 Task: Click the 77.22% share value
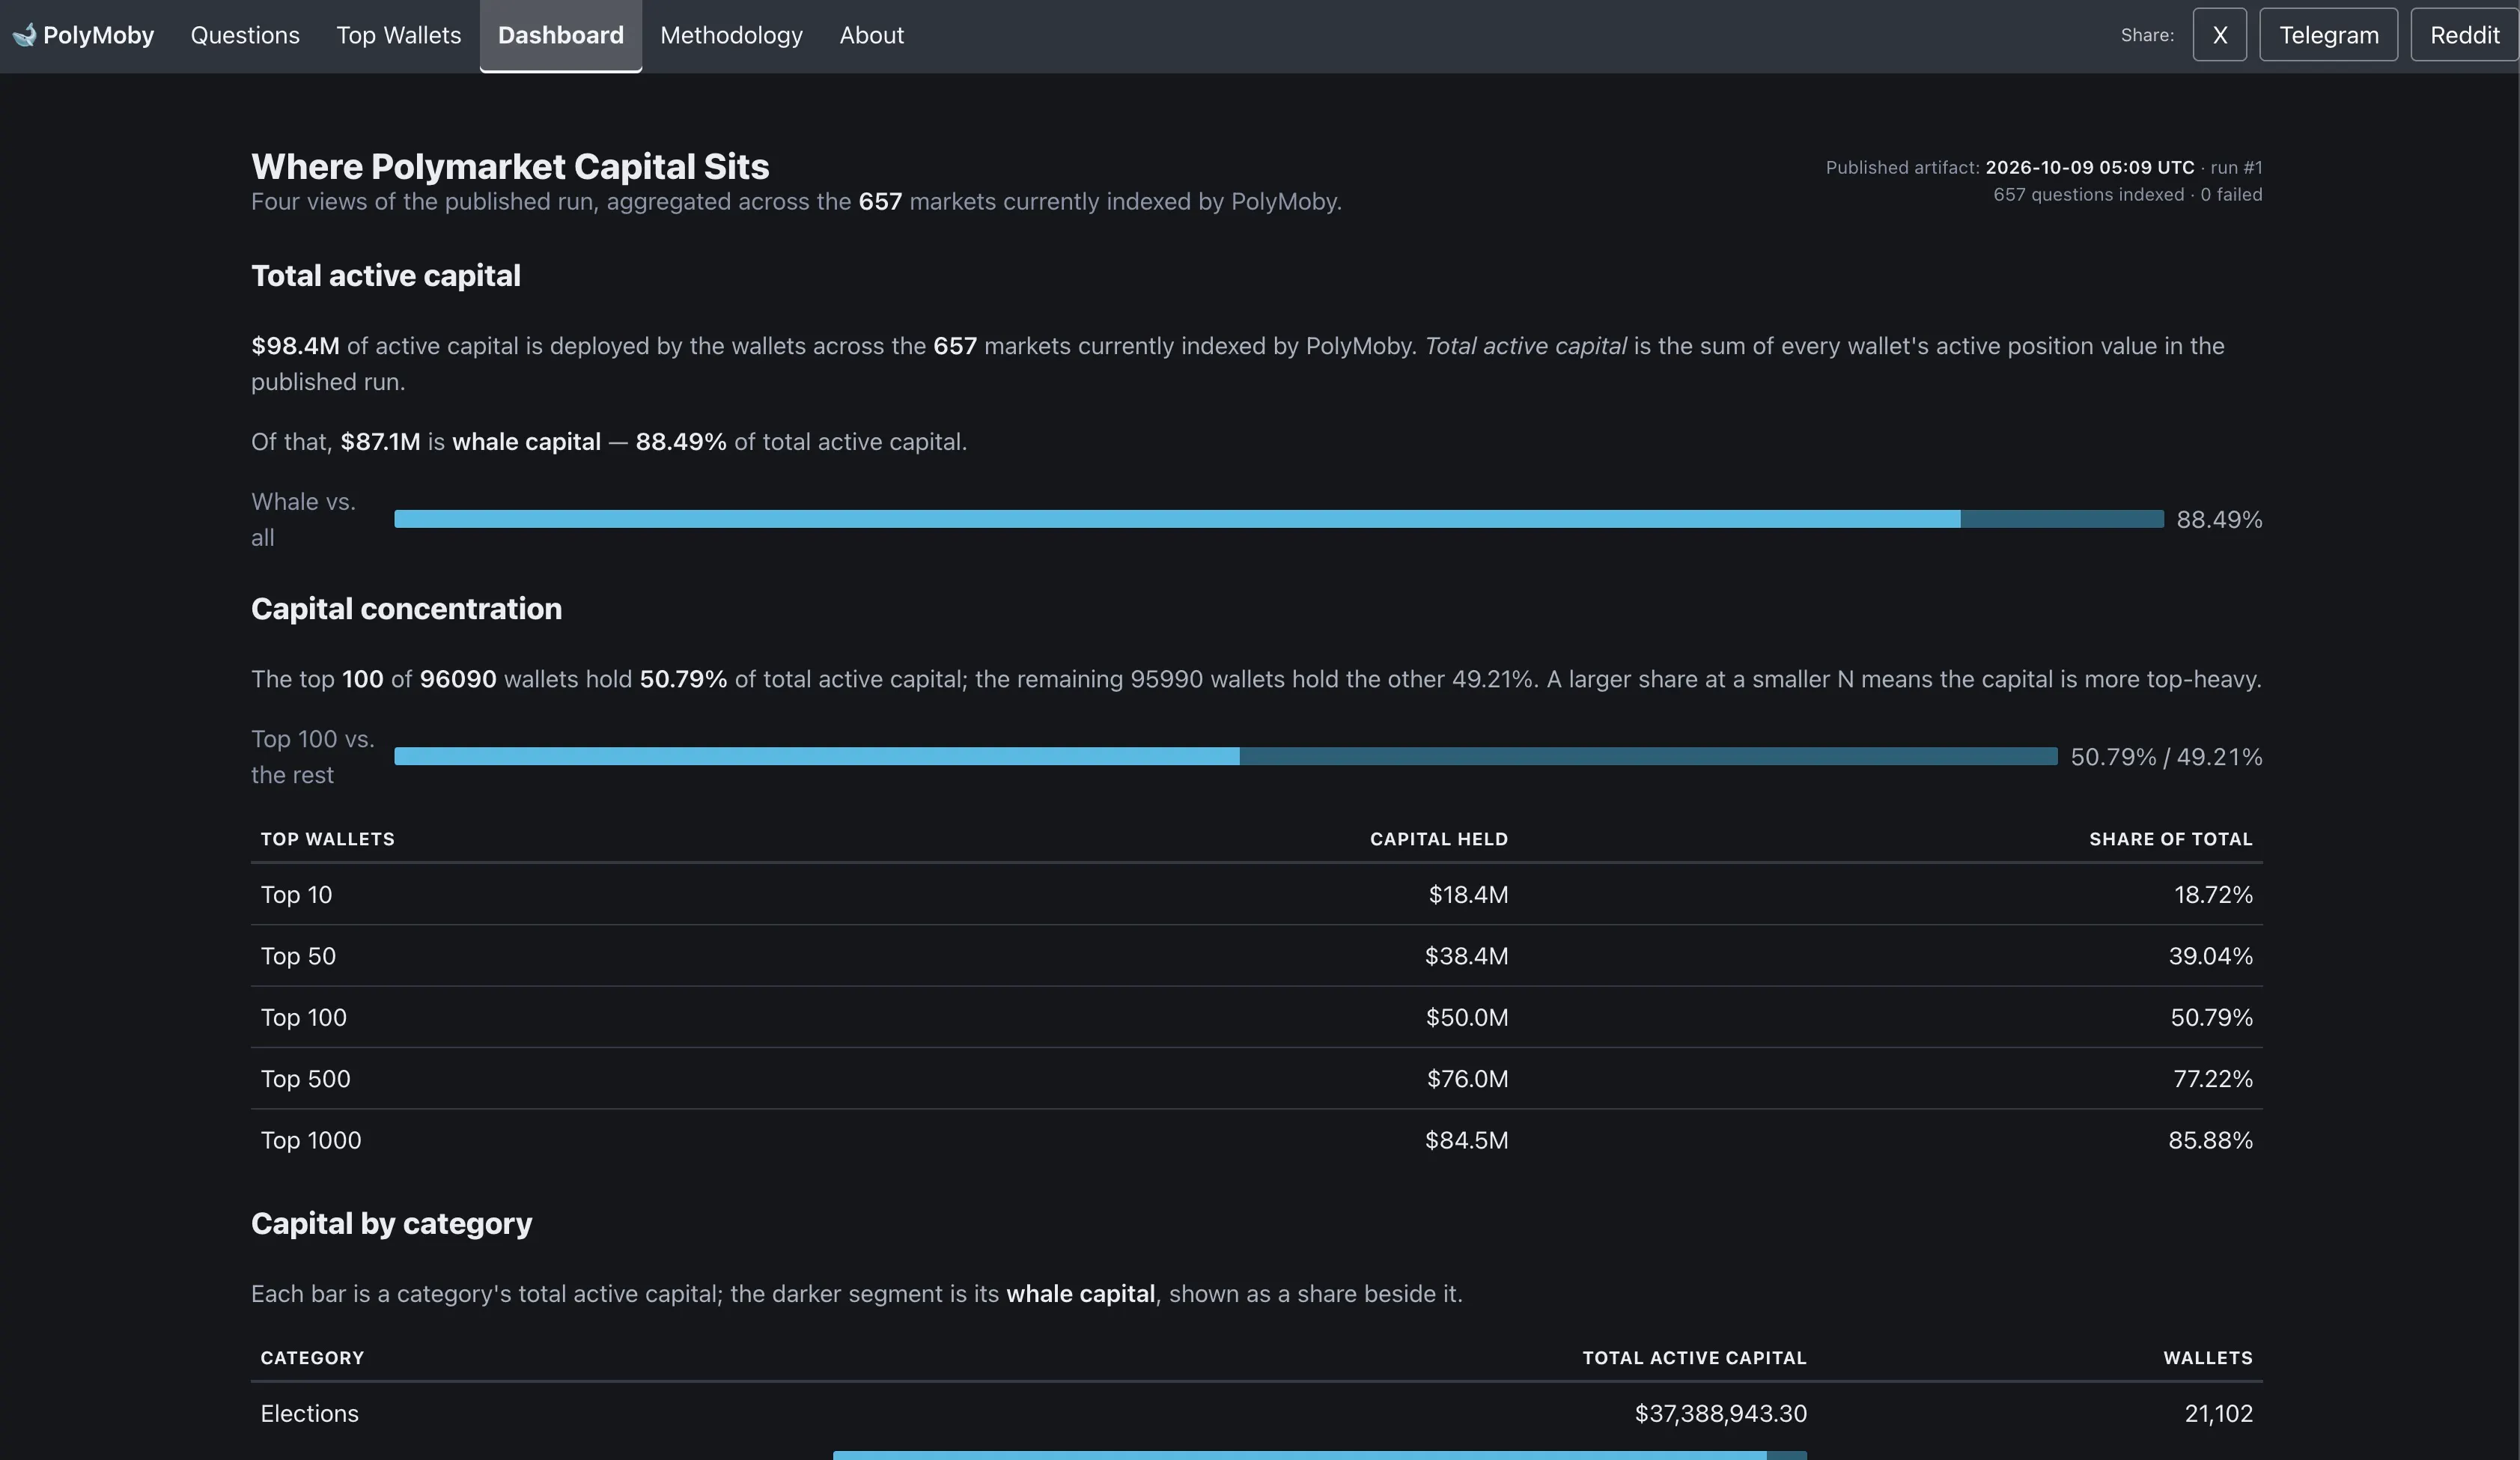click(2212, 1078)
